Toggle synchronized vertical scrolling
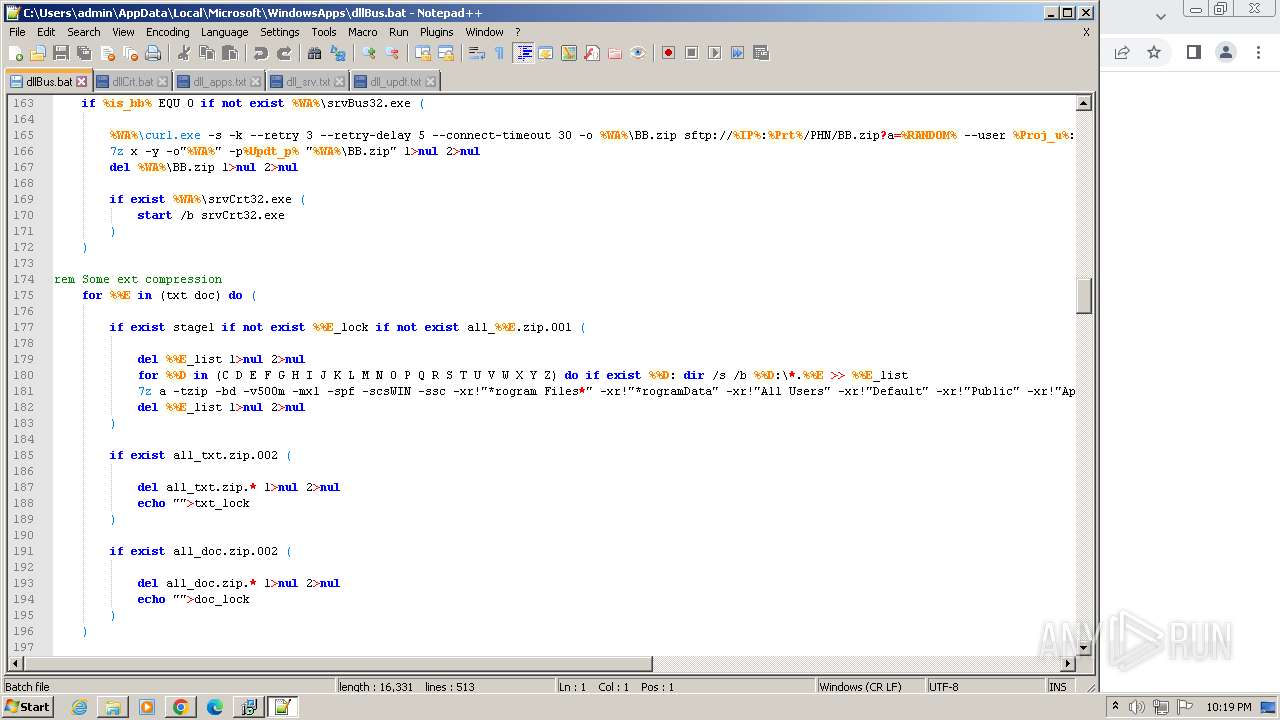 [423, 53]
